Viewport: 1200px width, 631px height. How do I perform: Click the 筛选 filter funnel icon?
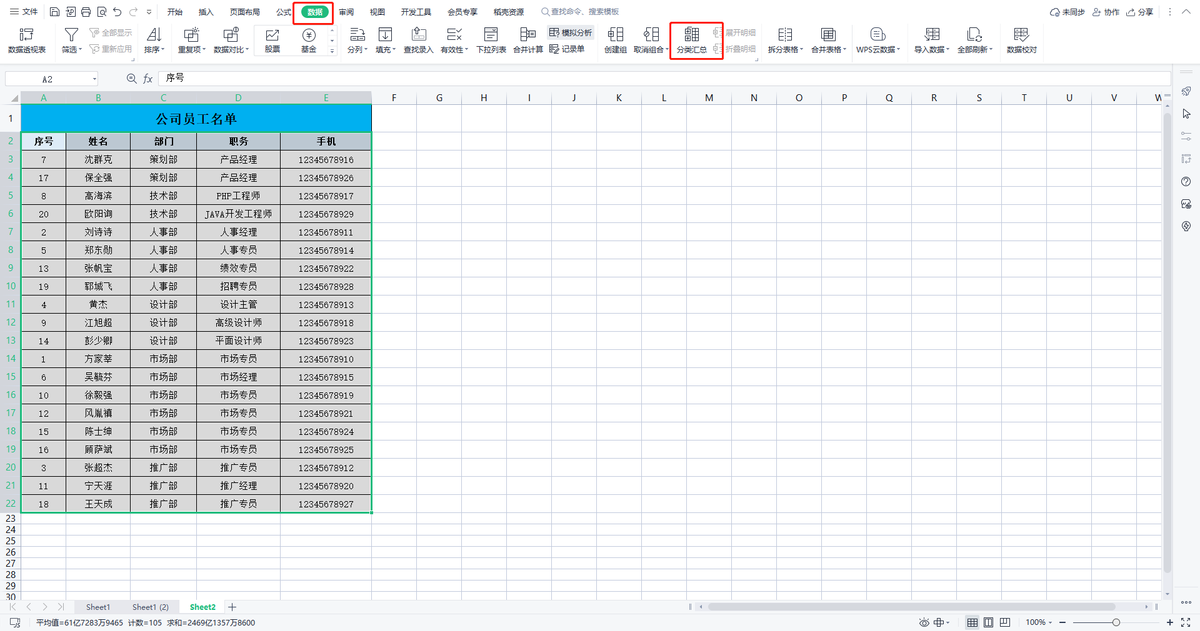point(71,35)
